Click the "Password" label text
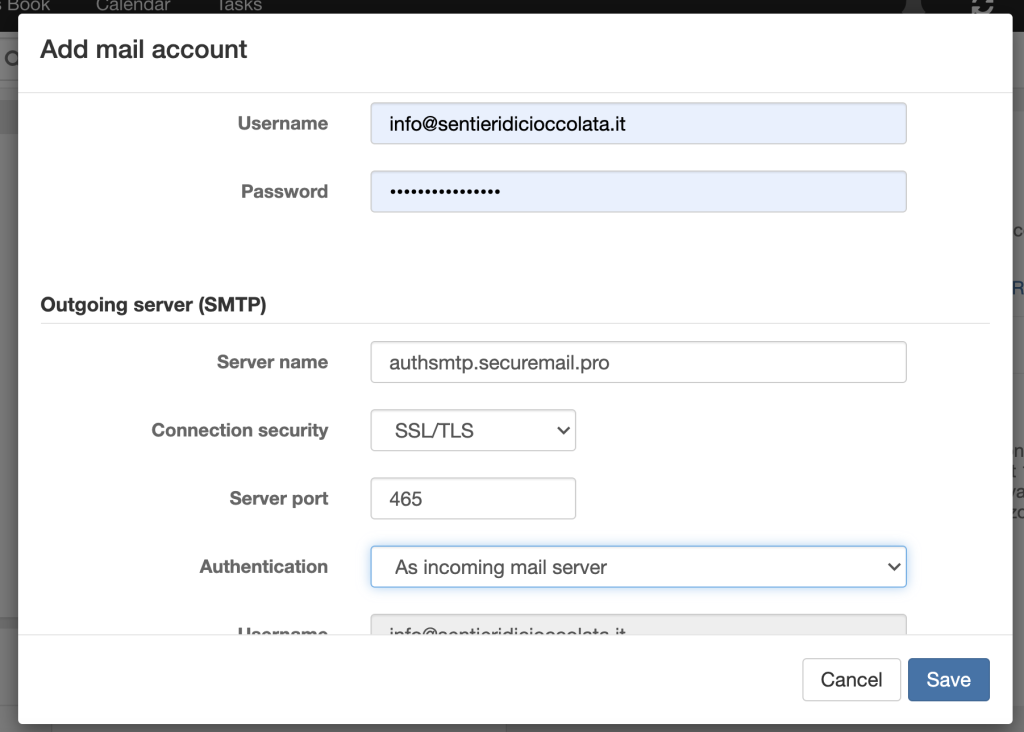This screenshot has width=1024, height=732. (284, 192)
